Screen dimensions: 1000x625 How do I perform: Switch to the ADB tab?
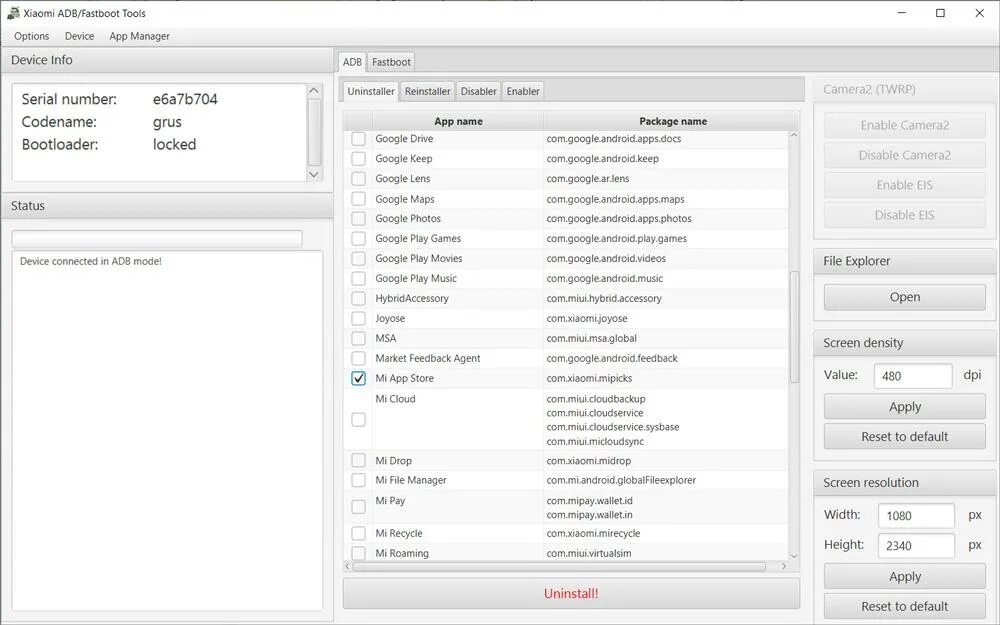click(352, 62)
